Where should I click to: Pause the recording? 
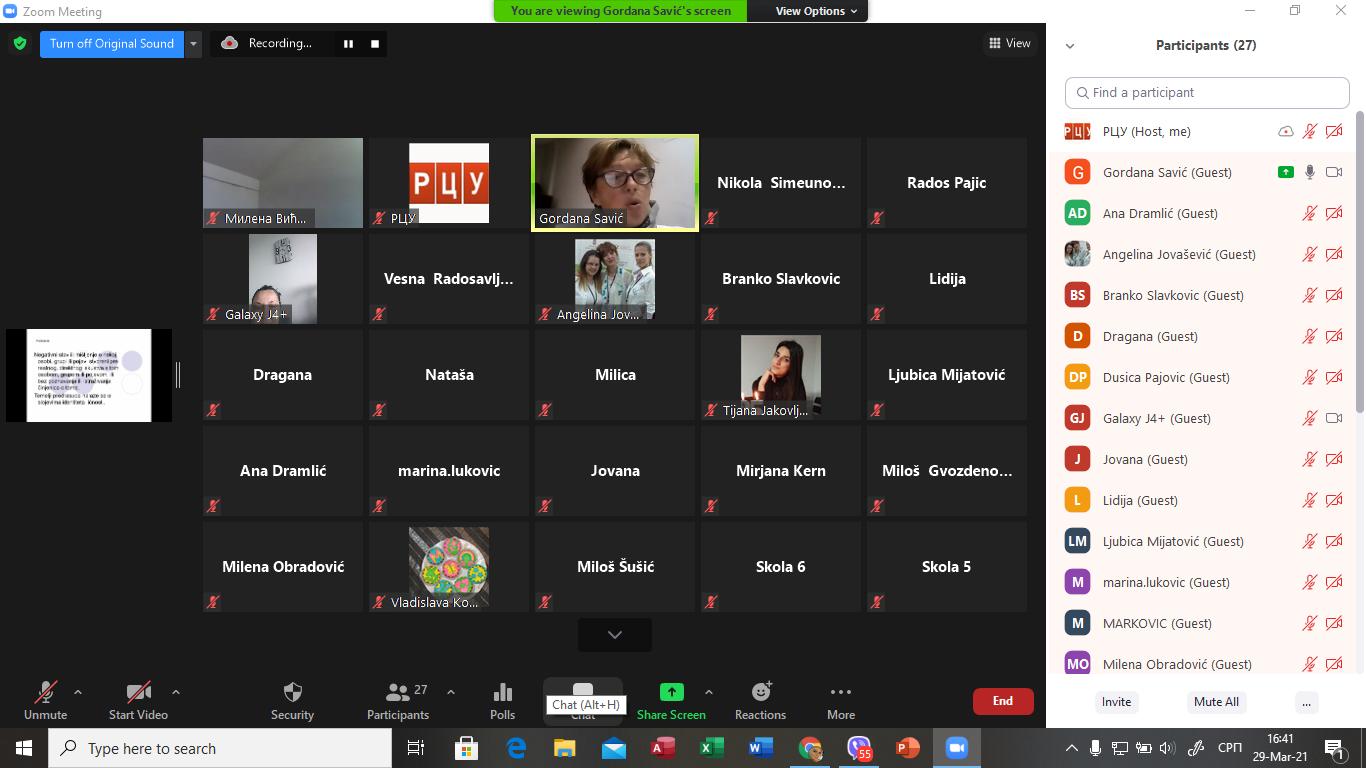[x=348, y=44]
